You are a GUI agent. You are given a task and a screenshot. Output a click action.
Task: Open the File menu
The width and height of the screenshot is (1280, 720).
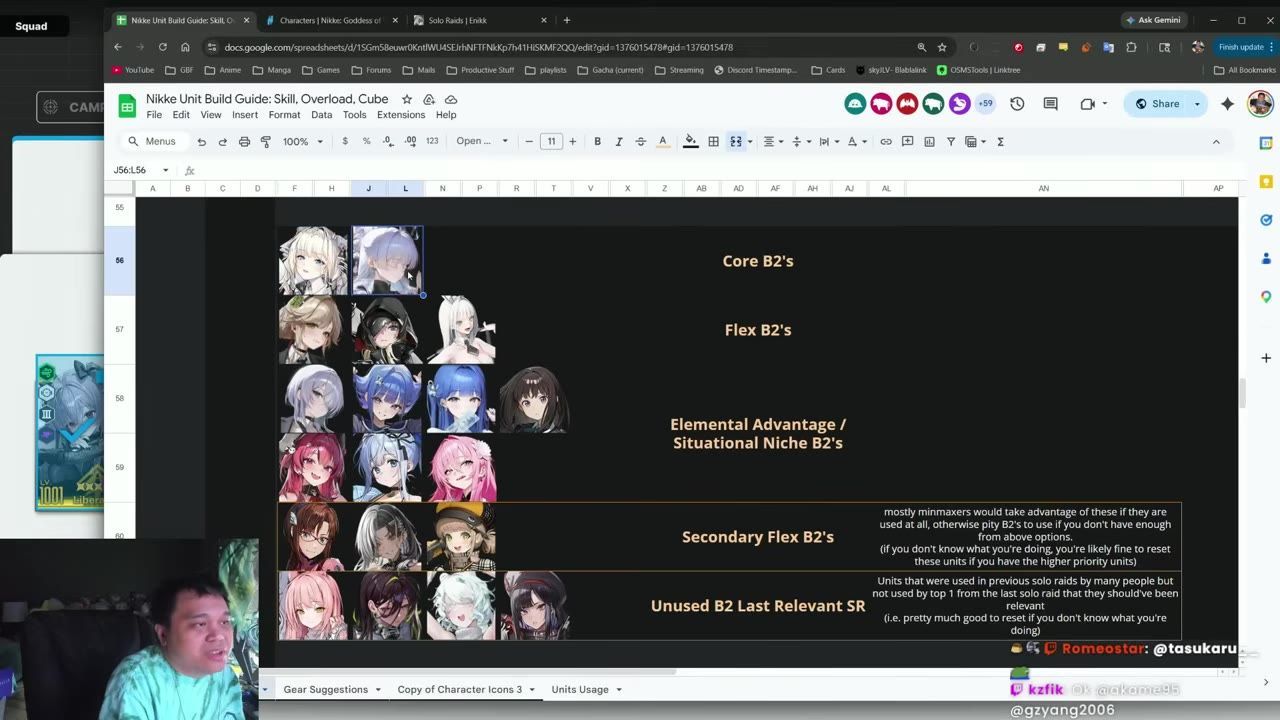[154, 115]
